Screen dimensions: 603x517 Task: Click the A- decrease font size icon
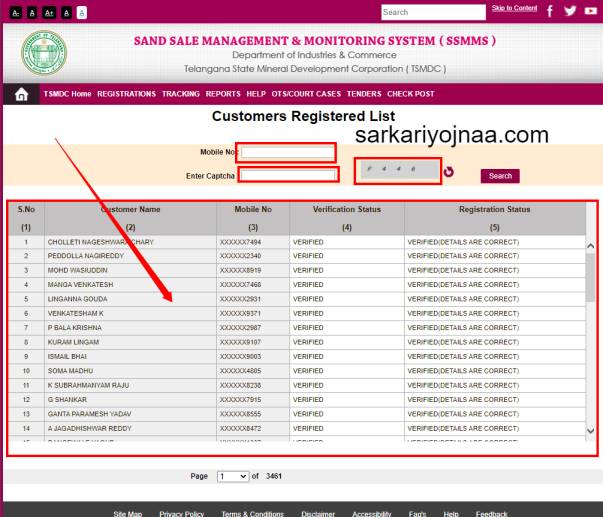(x=16, y=13)
